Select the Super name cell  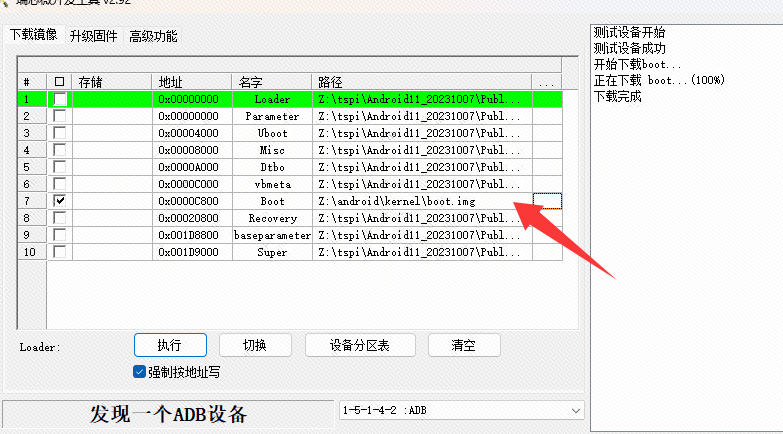pos(272,252)
